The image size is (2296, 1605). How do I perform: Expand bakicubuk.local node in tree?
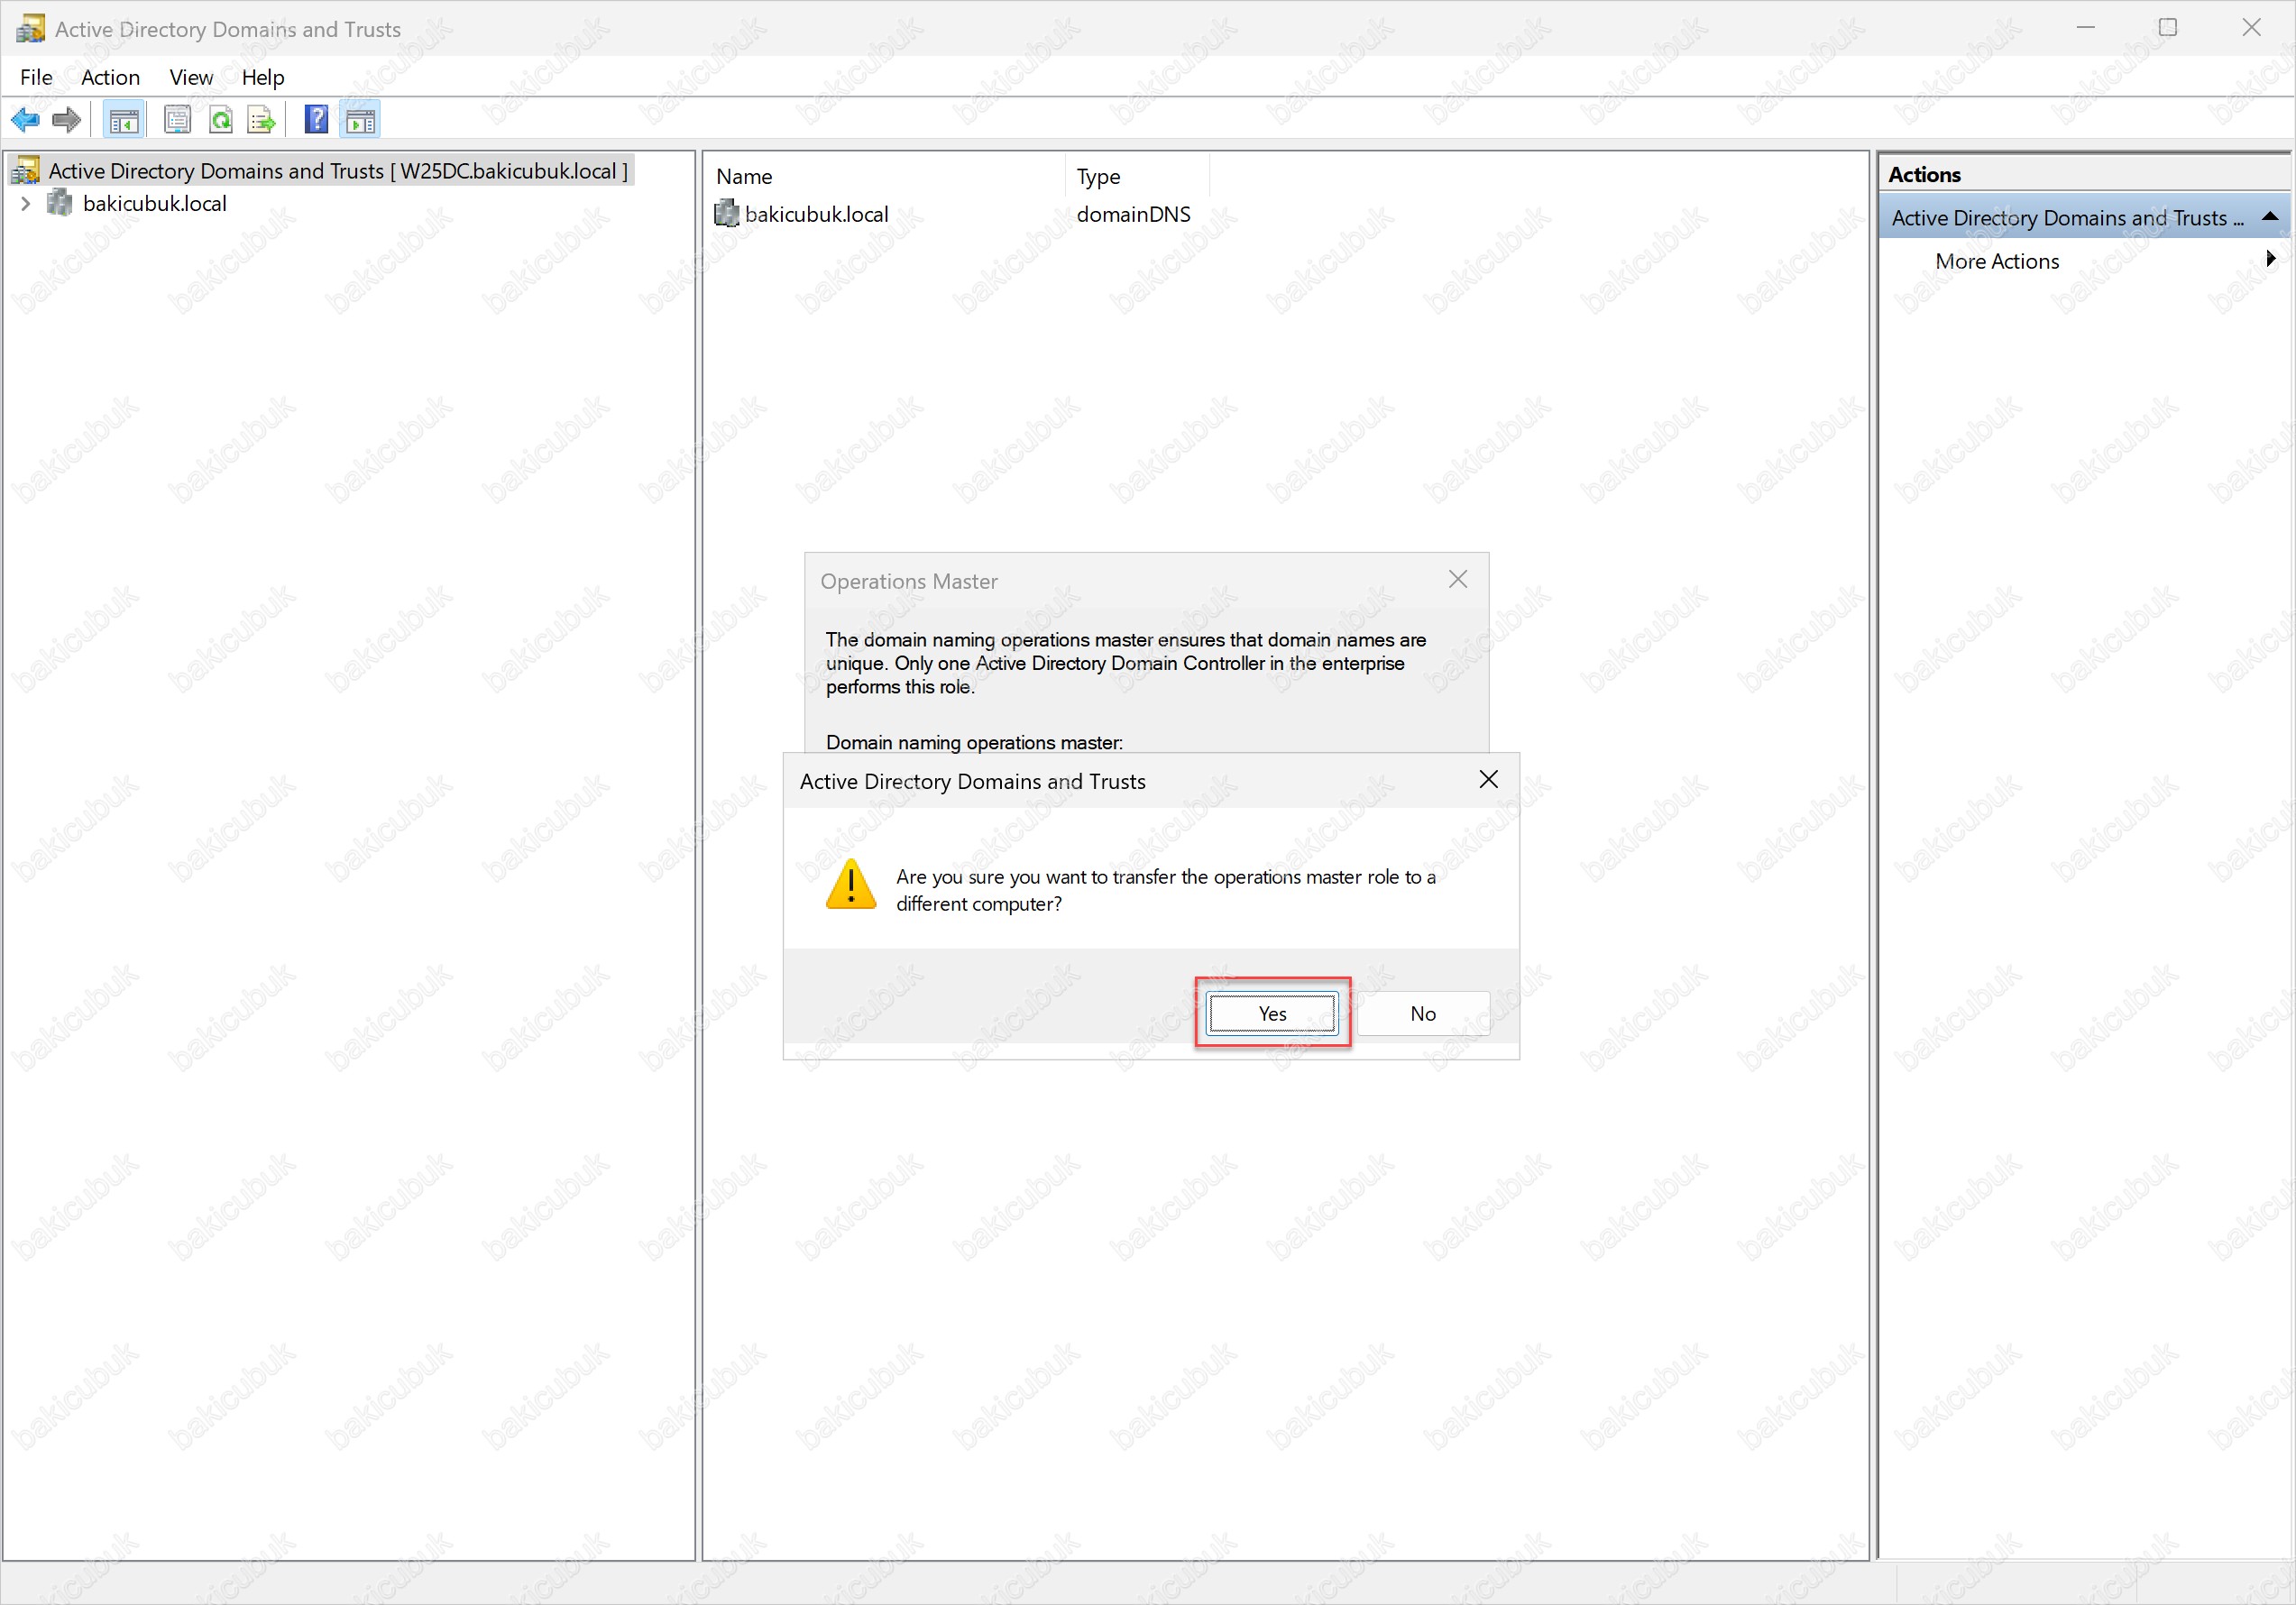26,203
